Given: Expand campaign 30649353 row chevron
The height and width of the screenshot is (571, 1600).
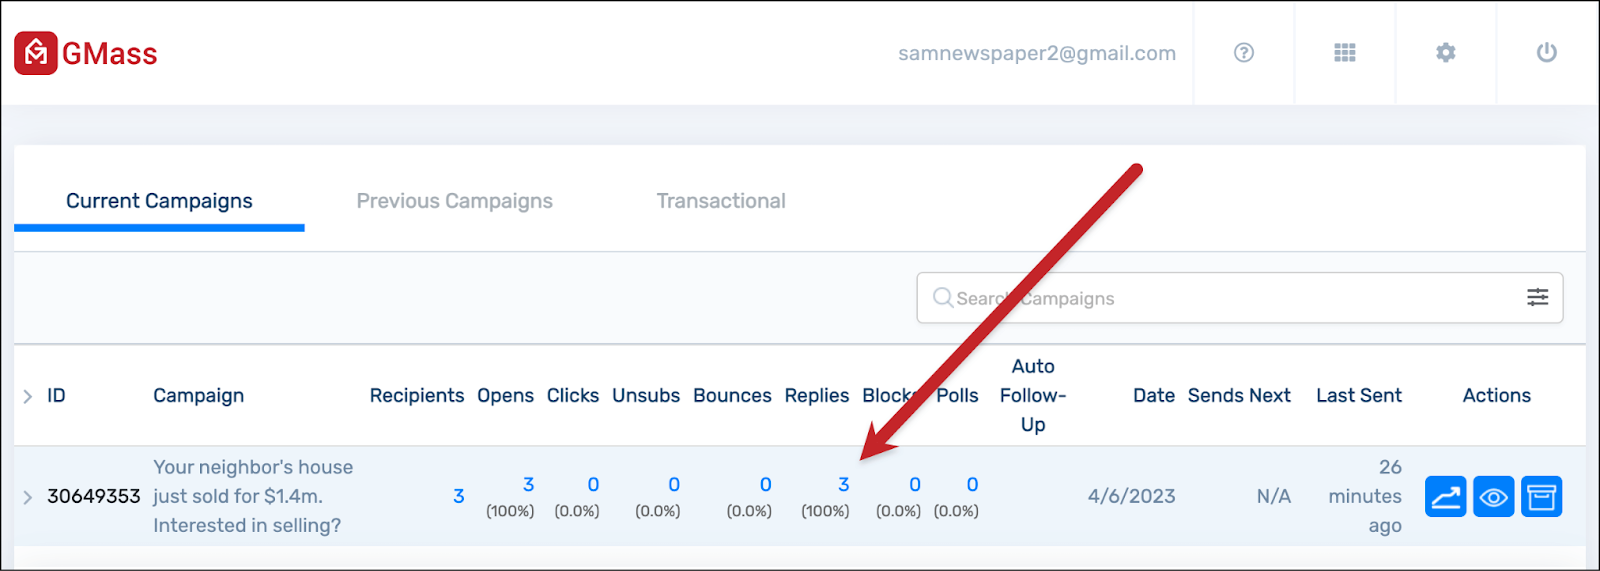Looking at the screenshot, I should click(x=27, y=497).
